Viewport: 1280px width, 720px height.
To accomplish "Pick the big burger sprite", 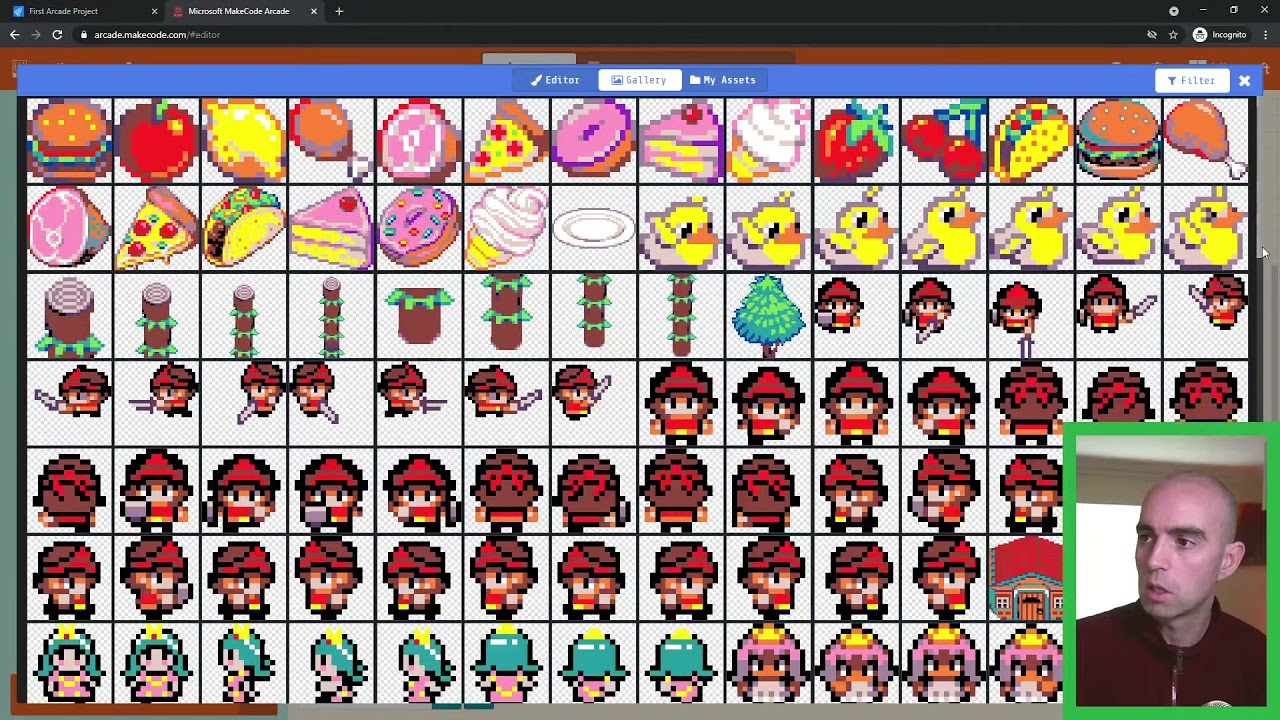I will click(x=1118, y=140).
